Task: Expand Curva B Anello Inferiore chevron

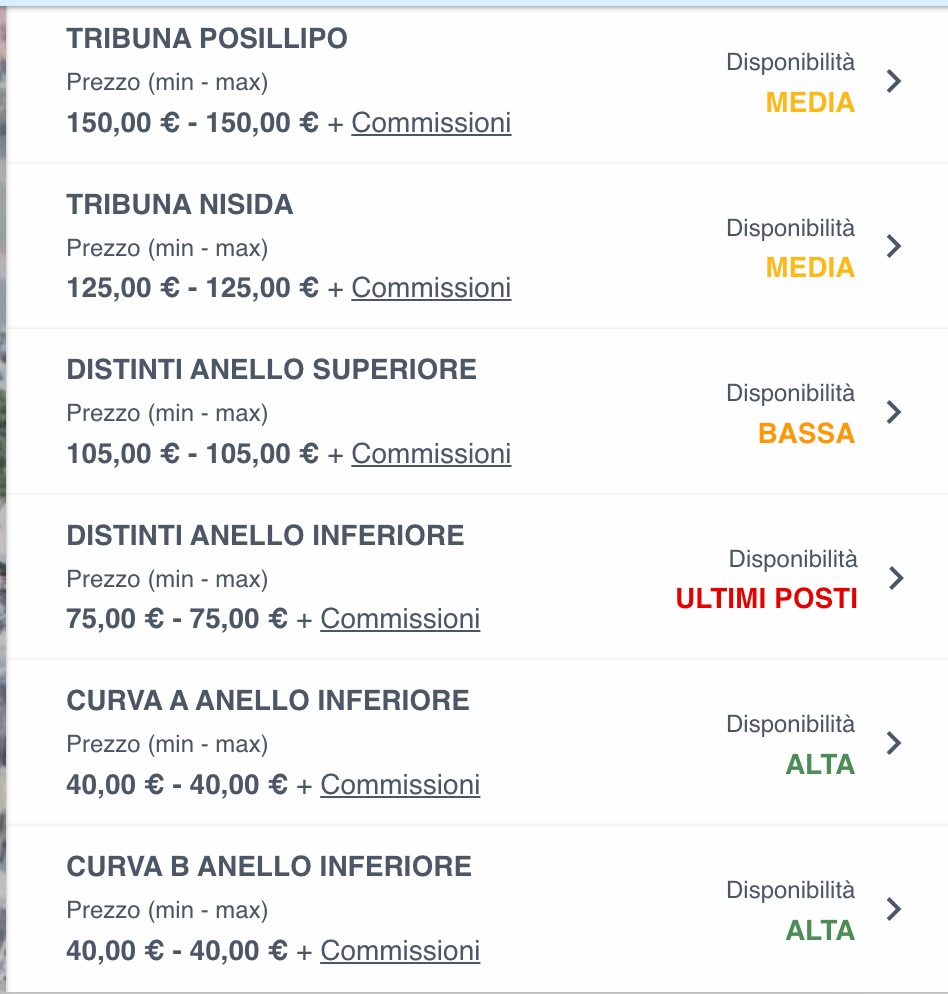Action: pos(895,908)
